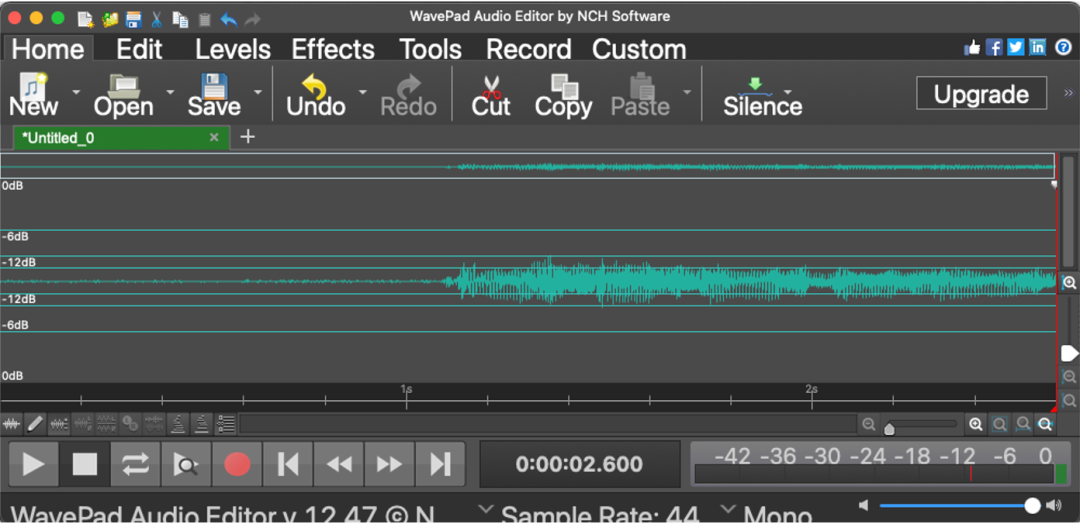The height and width of the screenshot is (524, 1080).
Task: Add a new file tab with plus button
Action: 247,137
